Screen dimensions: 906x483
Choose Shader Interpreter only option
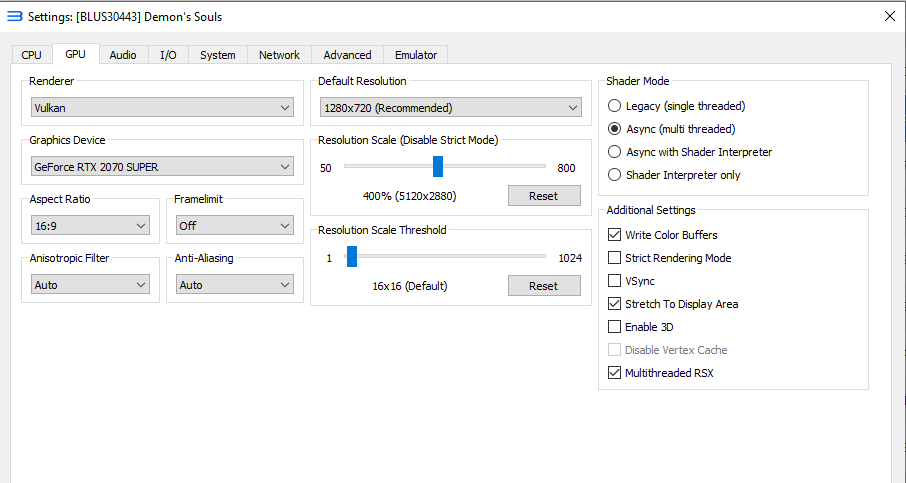[674, 175]
